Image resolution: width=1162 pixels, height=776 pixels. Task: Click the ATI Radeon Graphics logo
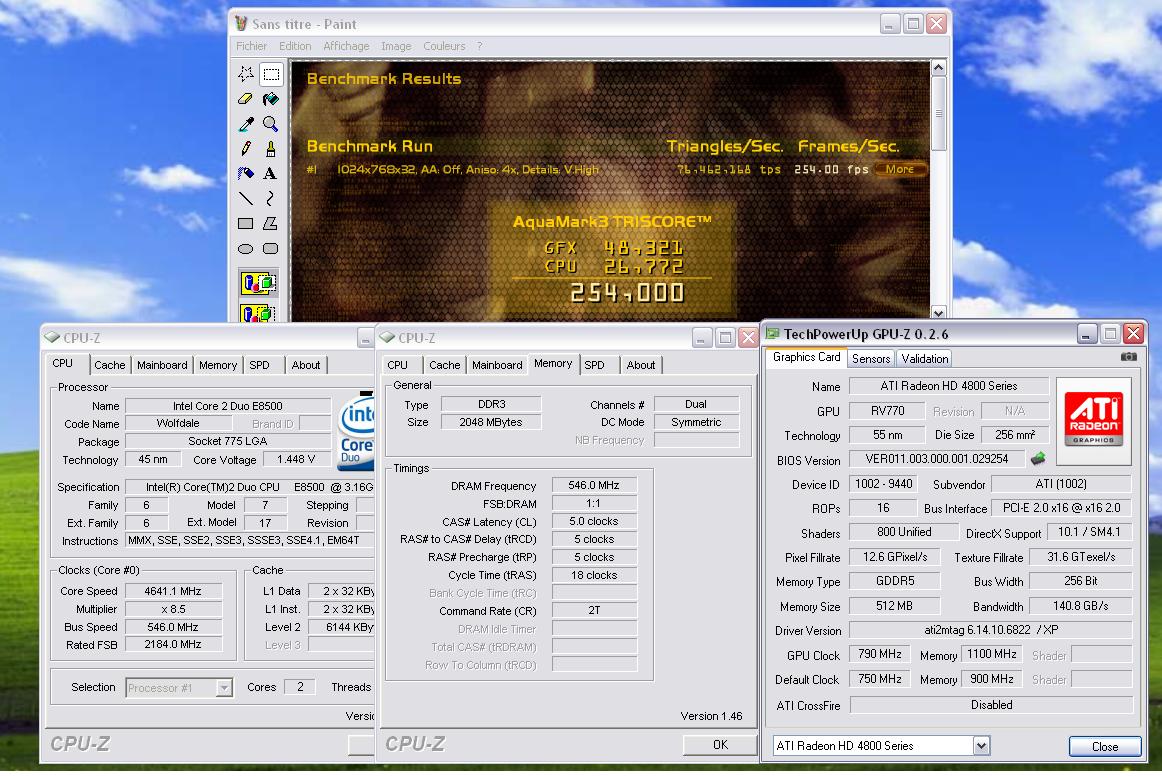(1094, 420)
